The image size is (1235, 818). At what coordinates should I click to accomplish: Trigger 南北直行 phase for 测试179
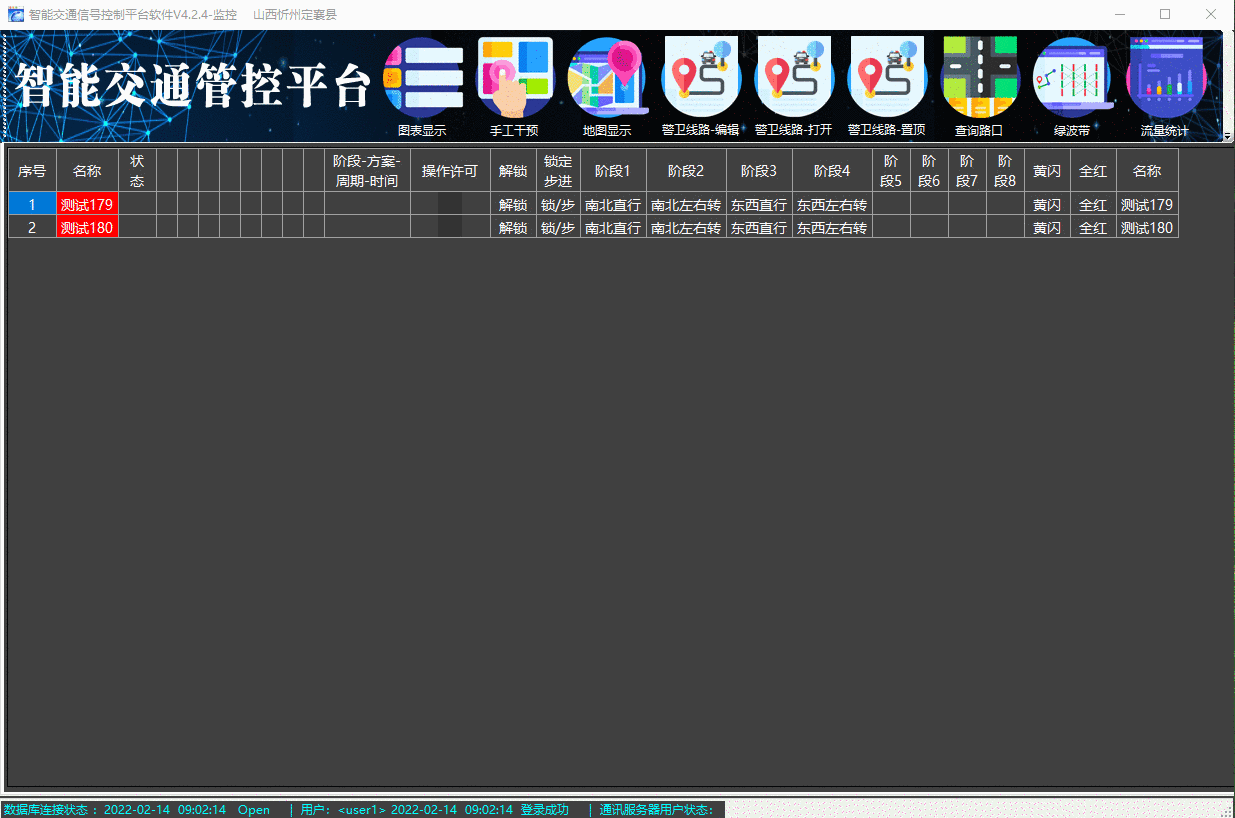click(x=613, y=205)
